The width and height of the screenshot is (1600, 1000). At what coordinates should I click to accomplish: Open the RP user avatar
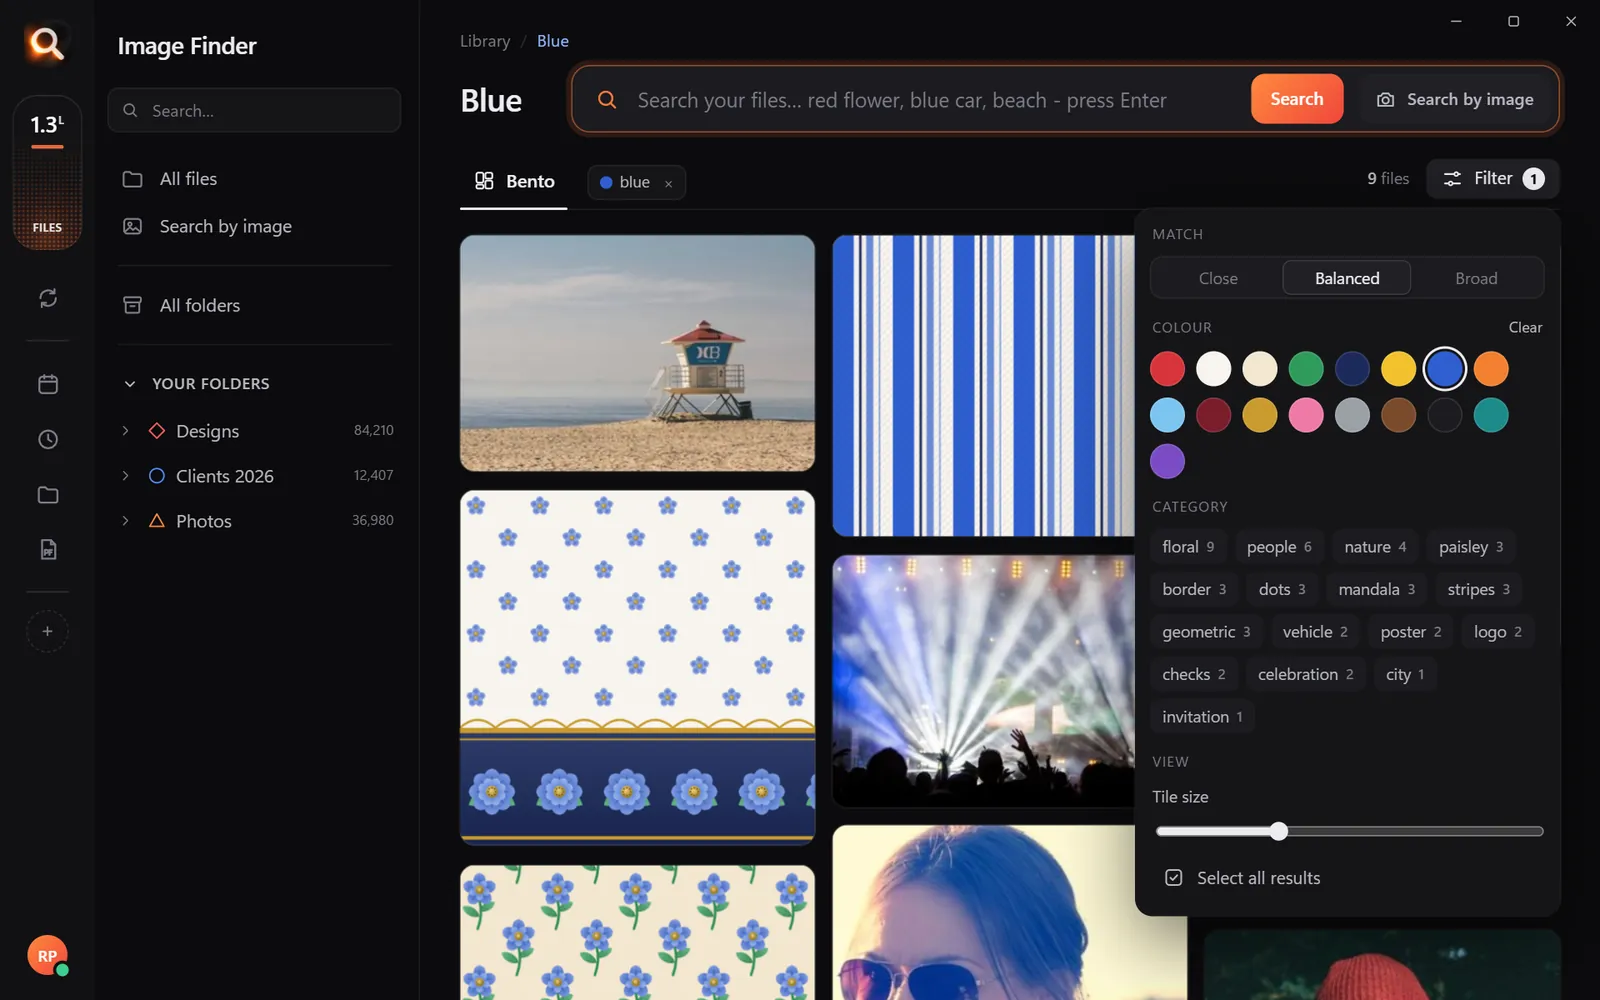pyautogui.click(x=47, y=956)
